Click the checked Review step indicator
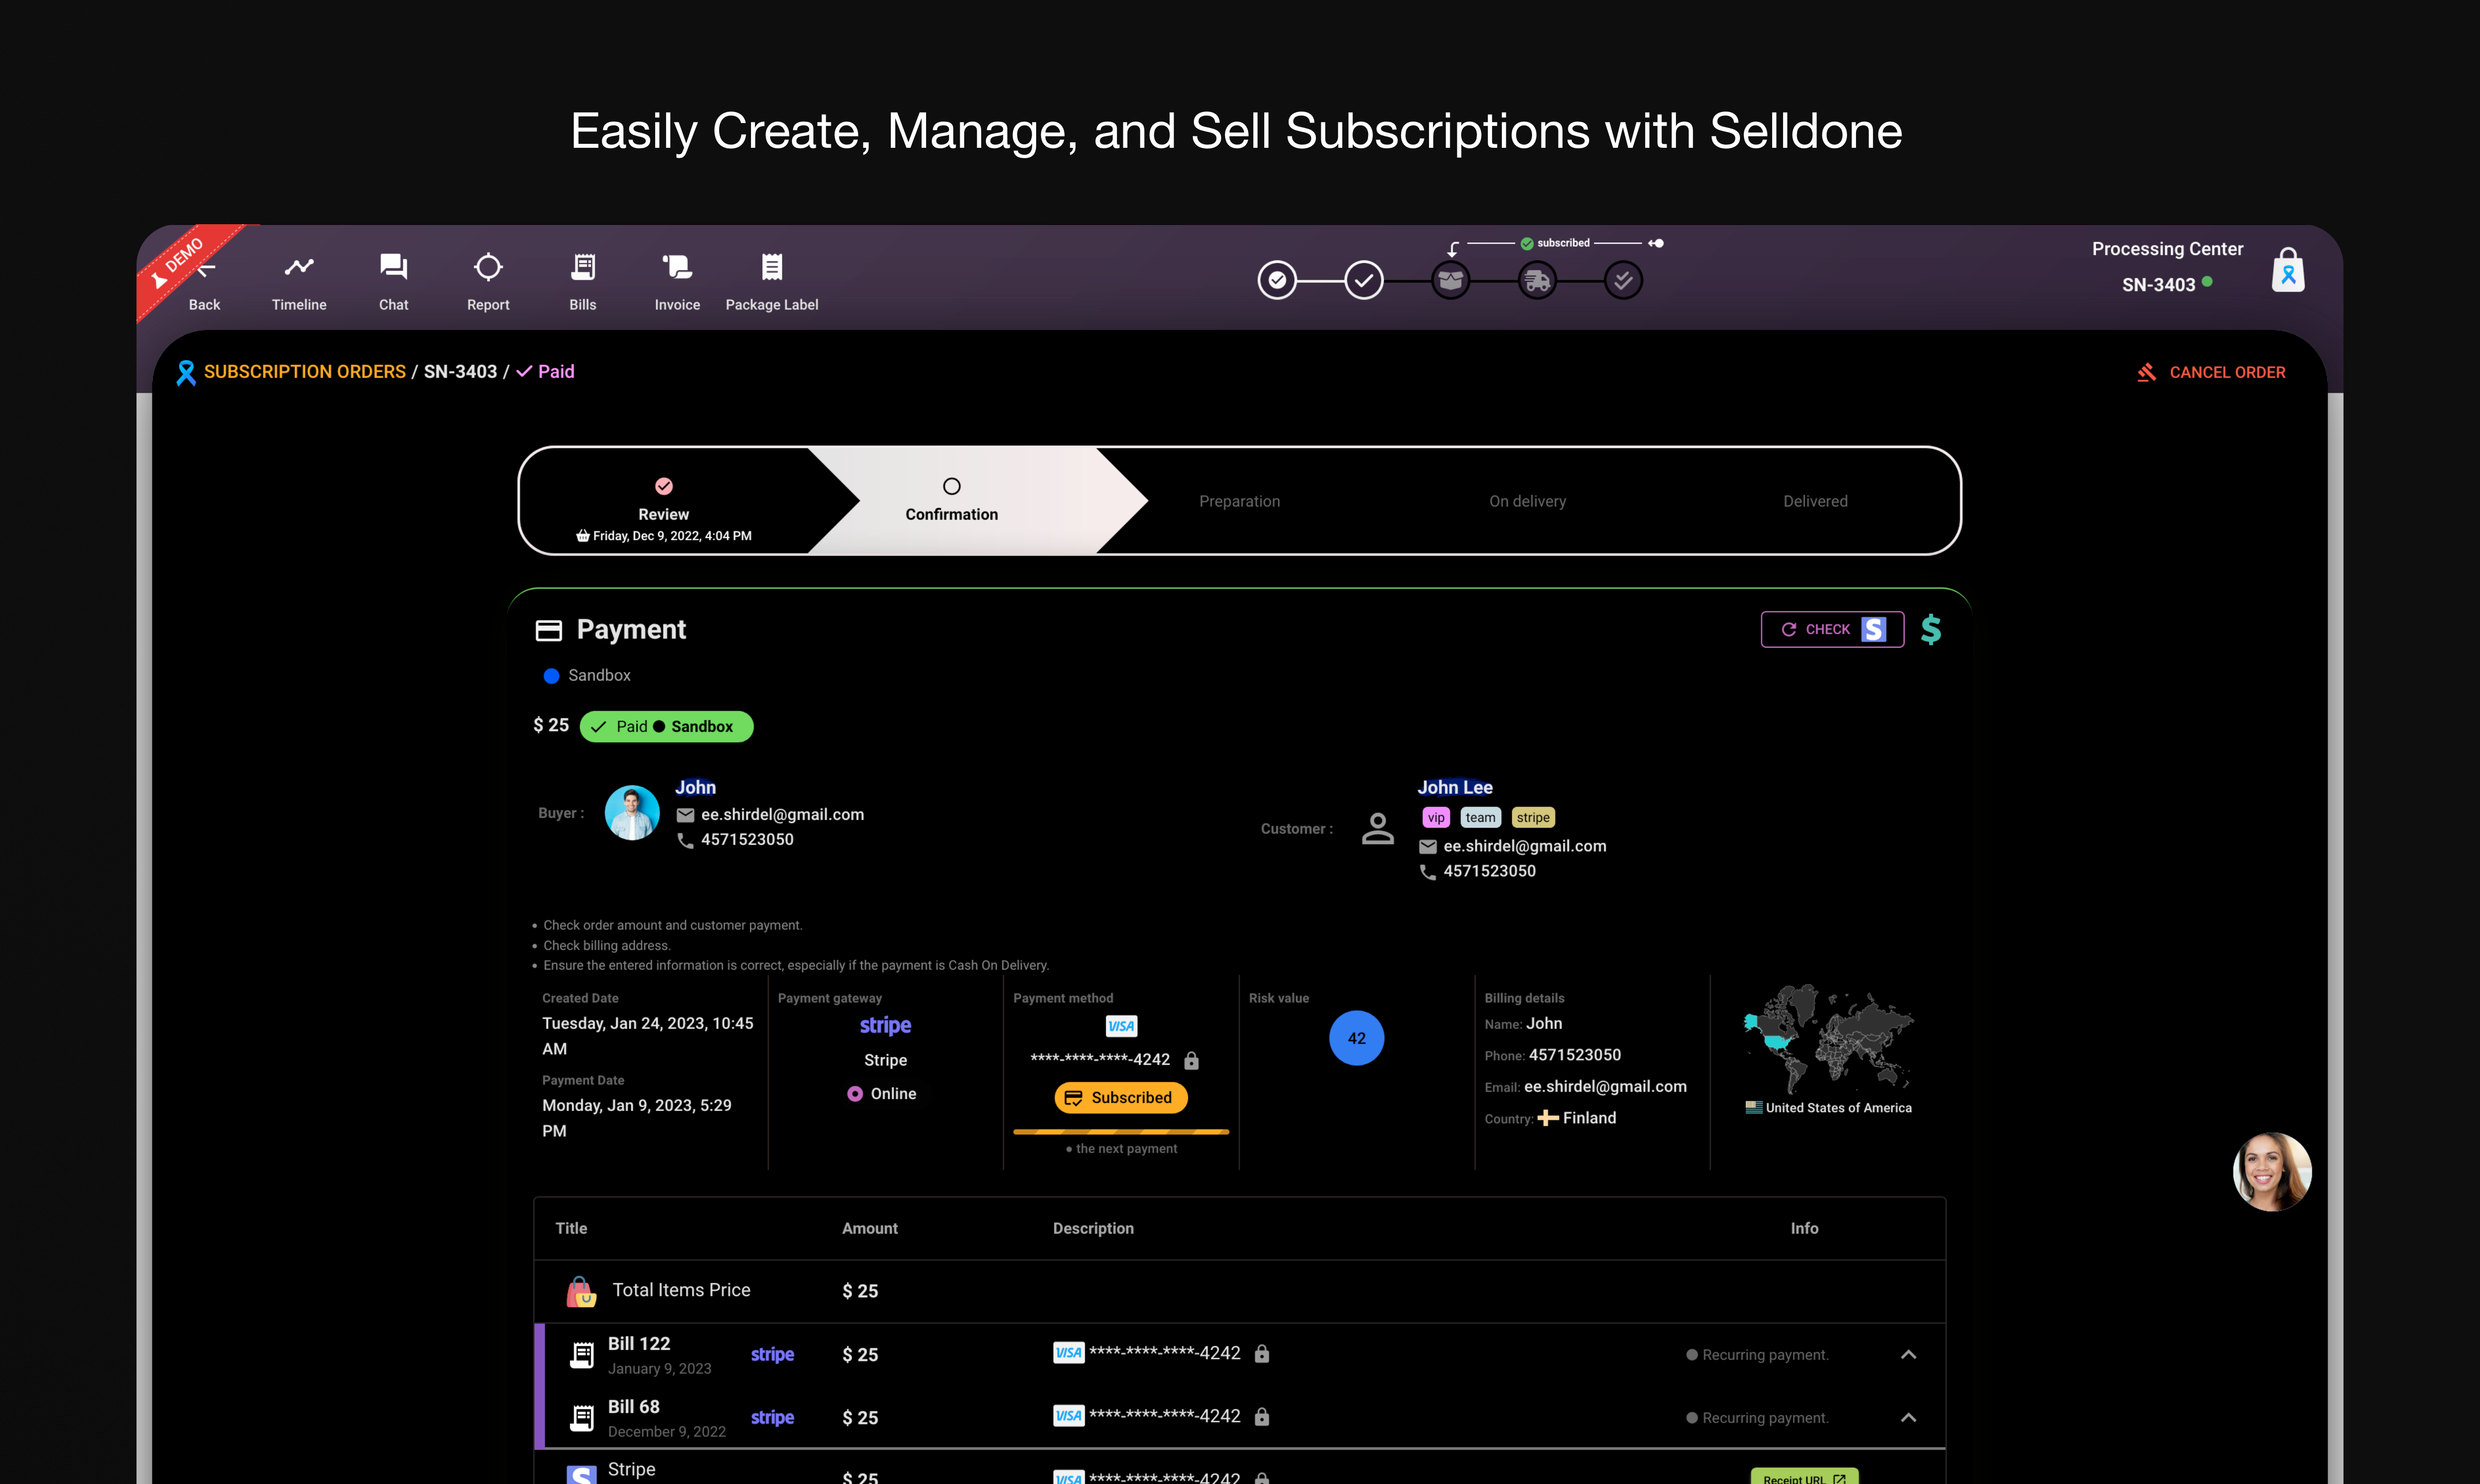The width and height of the screenshot is (2480, 1484). [x=664, y=486]
